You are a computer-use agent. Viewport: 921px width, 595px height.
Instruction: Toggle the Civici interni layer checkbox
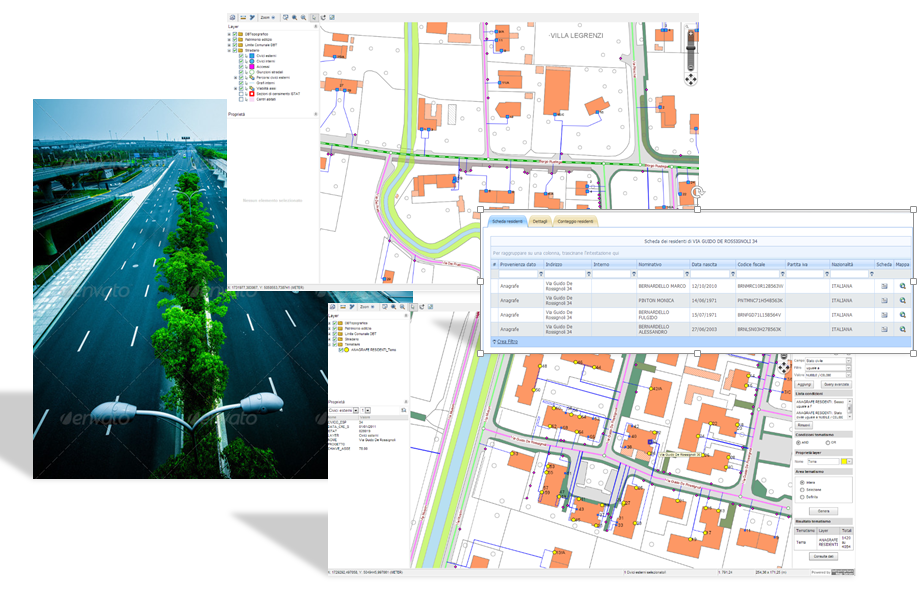241,61
